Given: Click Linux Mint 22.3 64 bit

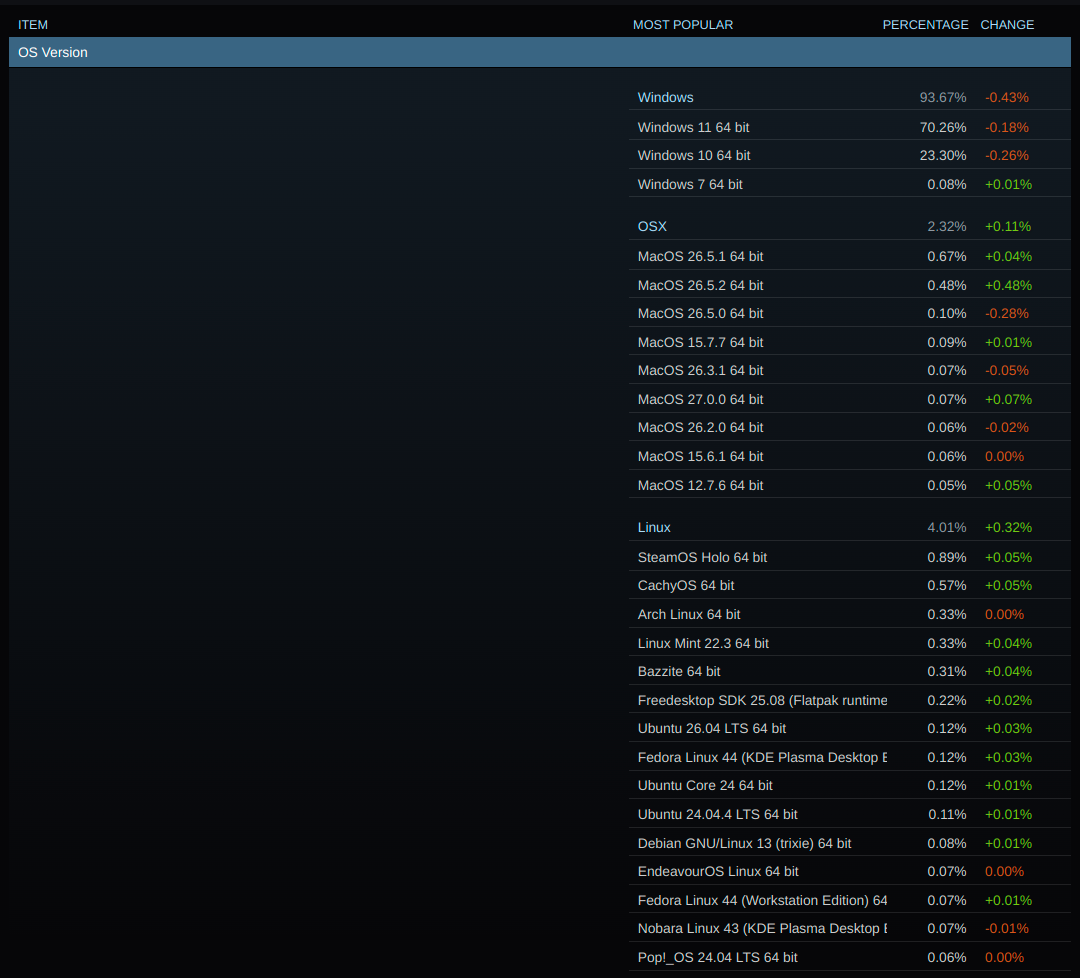Looking at the screenshot, I should pos(849,643).
